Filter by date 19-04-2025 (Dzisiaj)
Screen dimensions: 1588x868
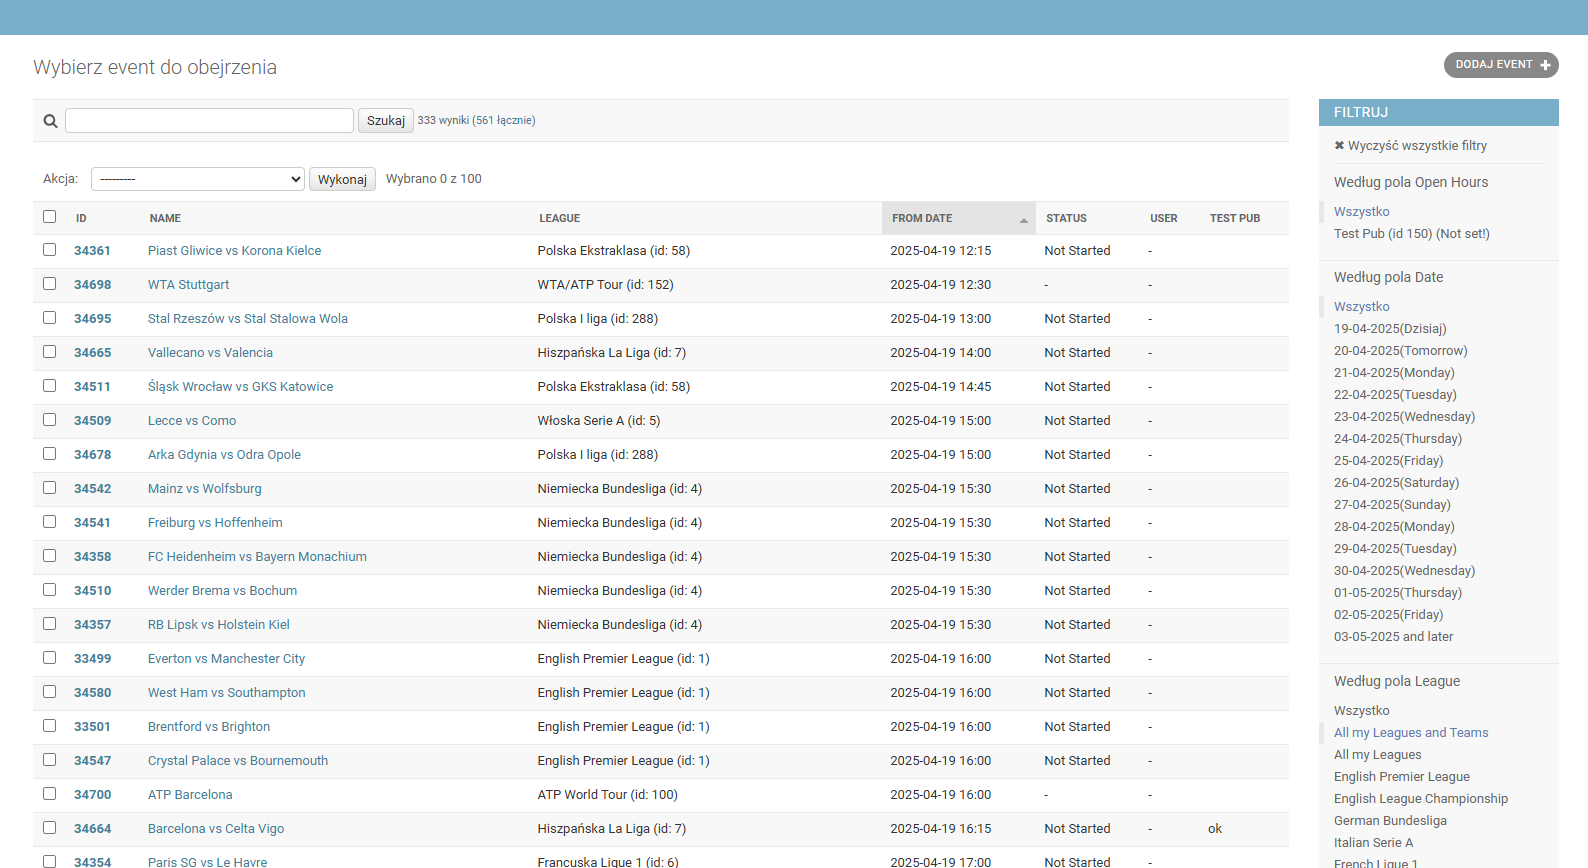pos(1390,329)
